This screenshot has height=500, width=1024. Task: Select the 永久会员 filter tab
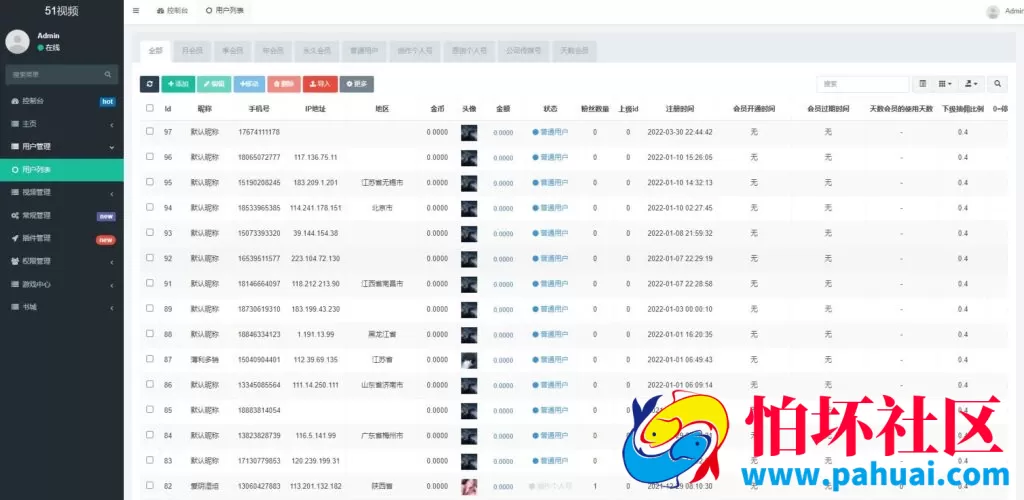click(317, 51)
